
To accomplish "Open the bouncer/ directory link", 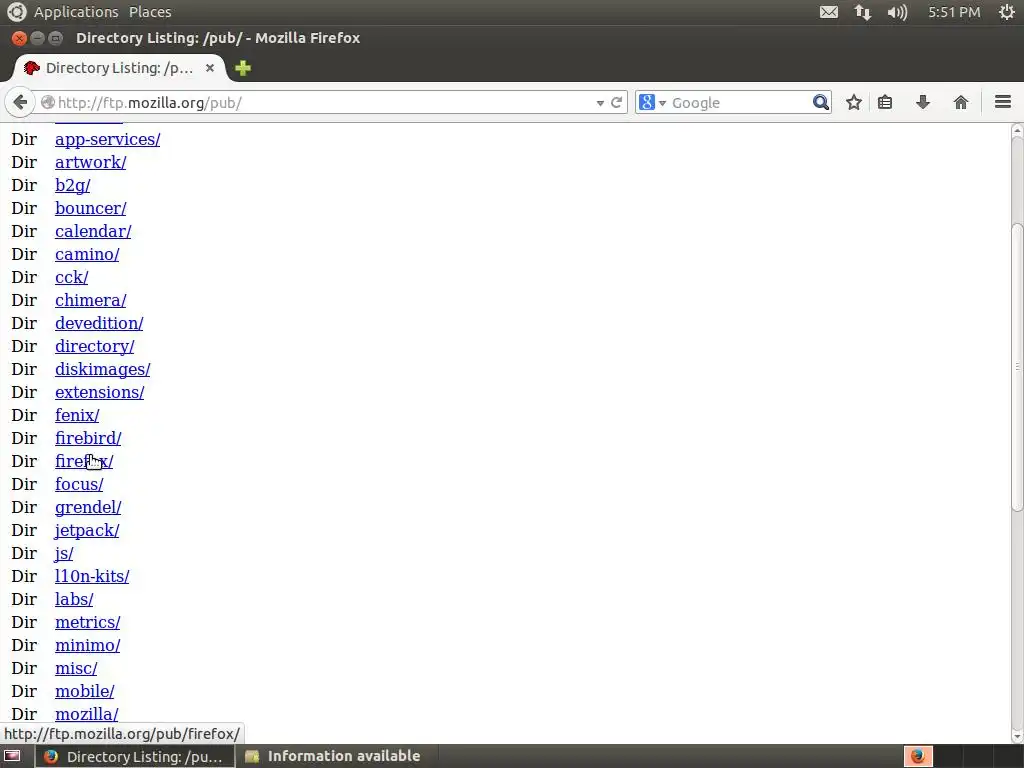I will click(x=91, y=208).
